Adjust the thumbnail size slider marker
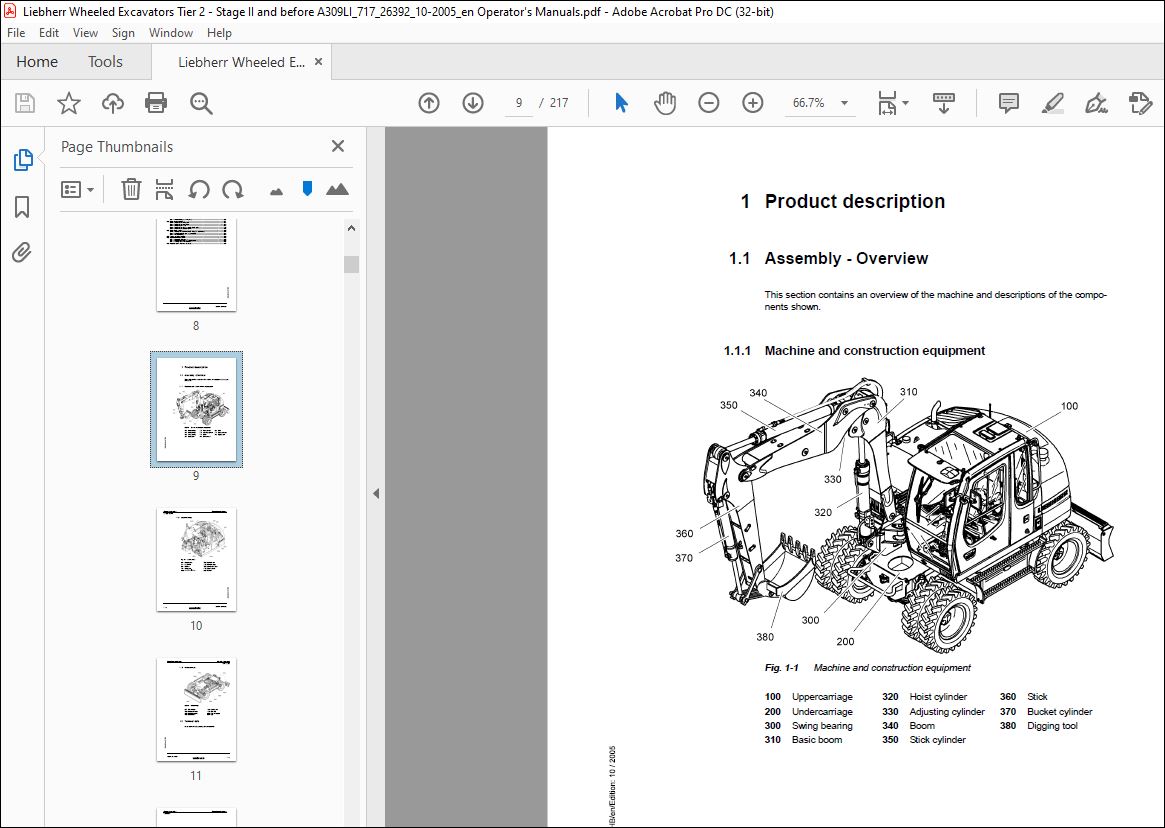This screenshot has width=1165, height=828. pyautogui.click(x=307, y=189)
